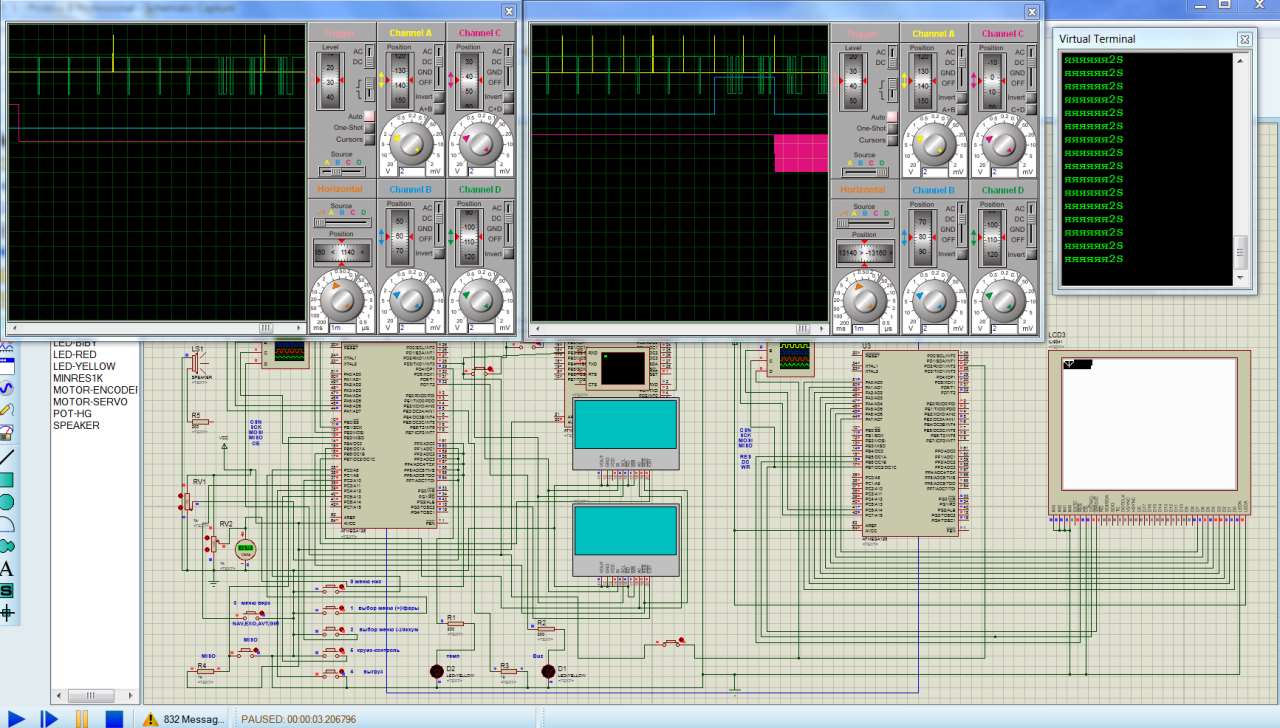Click the Step simulation button
This screenshot has width=1280, height=728.
point(48,718)
